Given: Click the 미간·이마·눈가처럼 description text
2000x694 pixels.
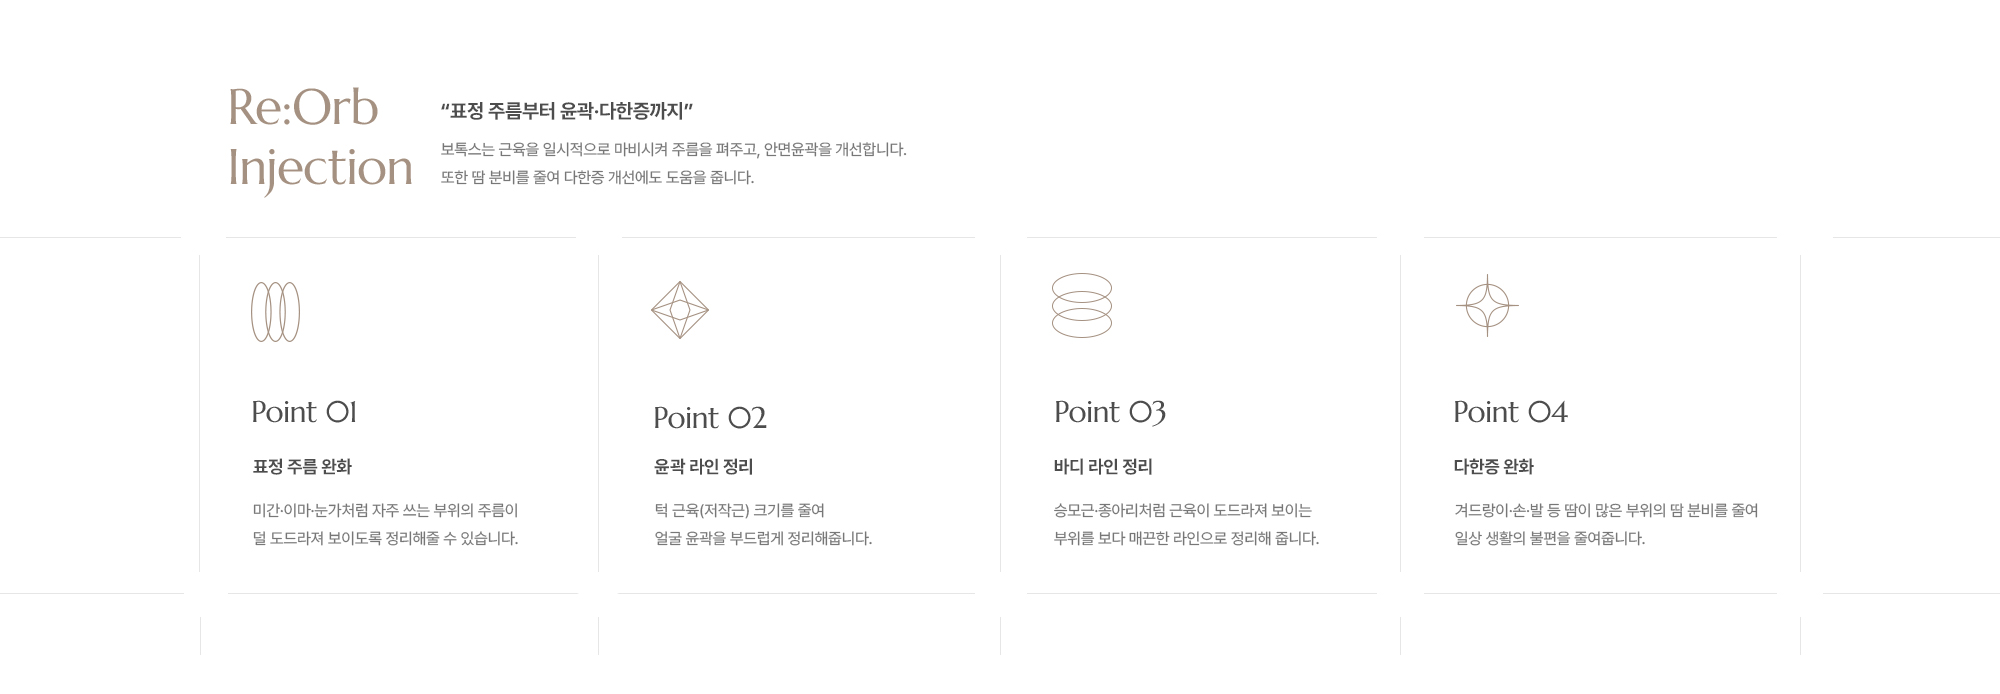Looking at the screenshot, I should click(385, 524).
